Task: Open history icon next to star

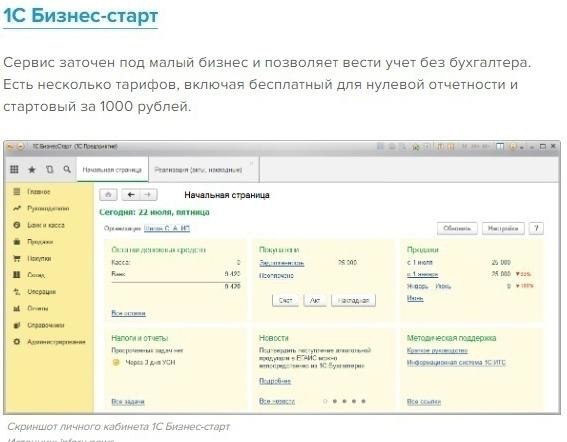Action: 50,169
